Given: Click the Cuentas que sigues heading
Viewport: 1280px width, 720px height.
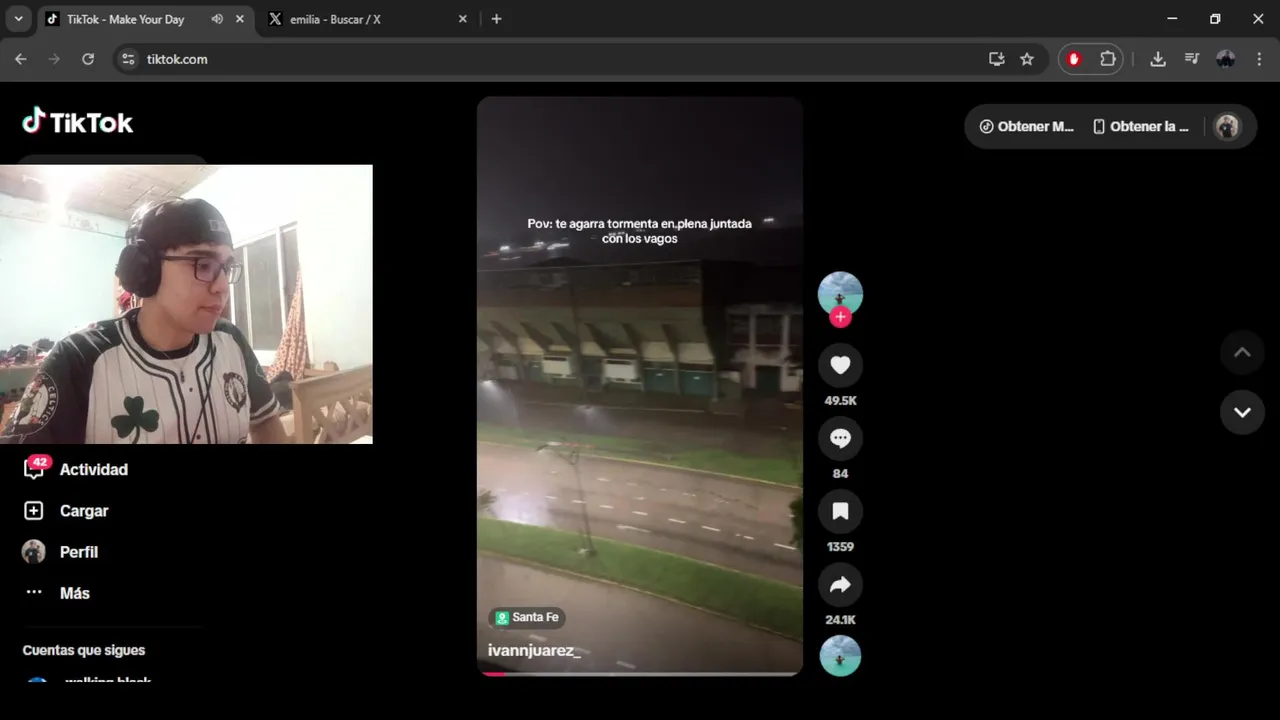Looking at the screenshot, I should coord(84,650).
